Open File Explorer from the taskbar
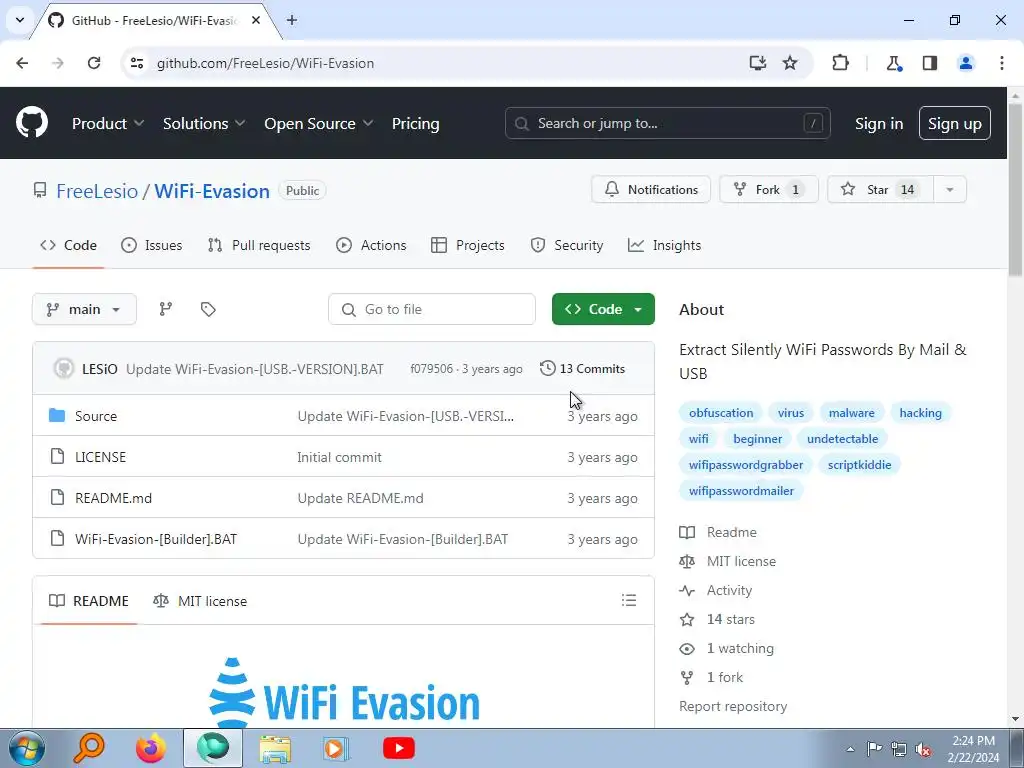The height and width of the screenshot is (768, 1024). (x=275, y=748)
